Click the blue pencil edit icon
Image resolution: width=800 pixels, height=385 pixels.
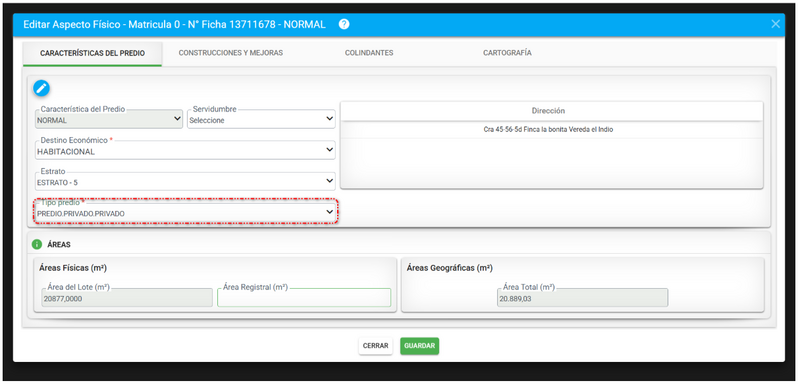click(x=41, y=88)
